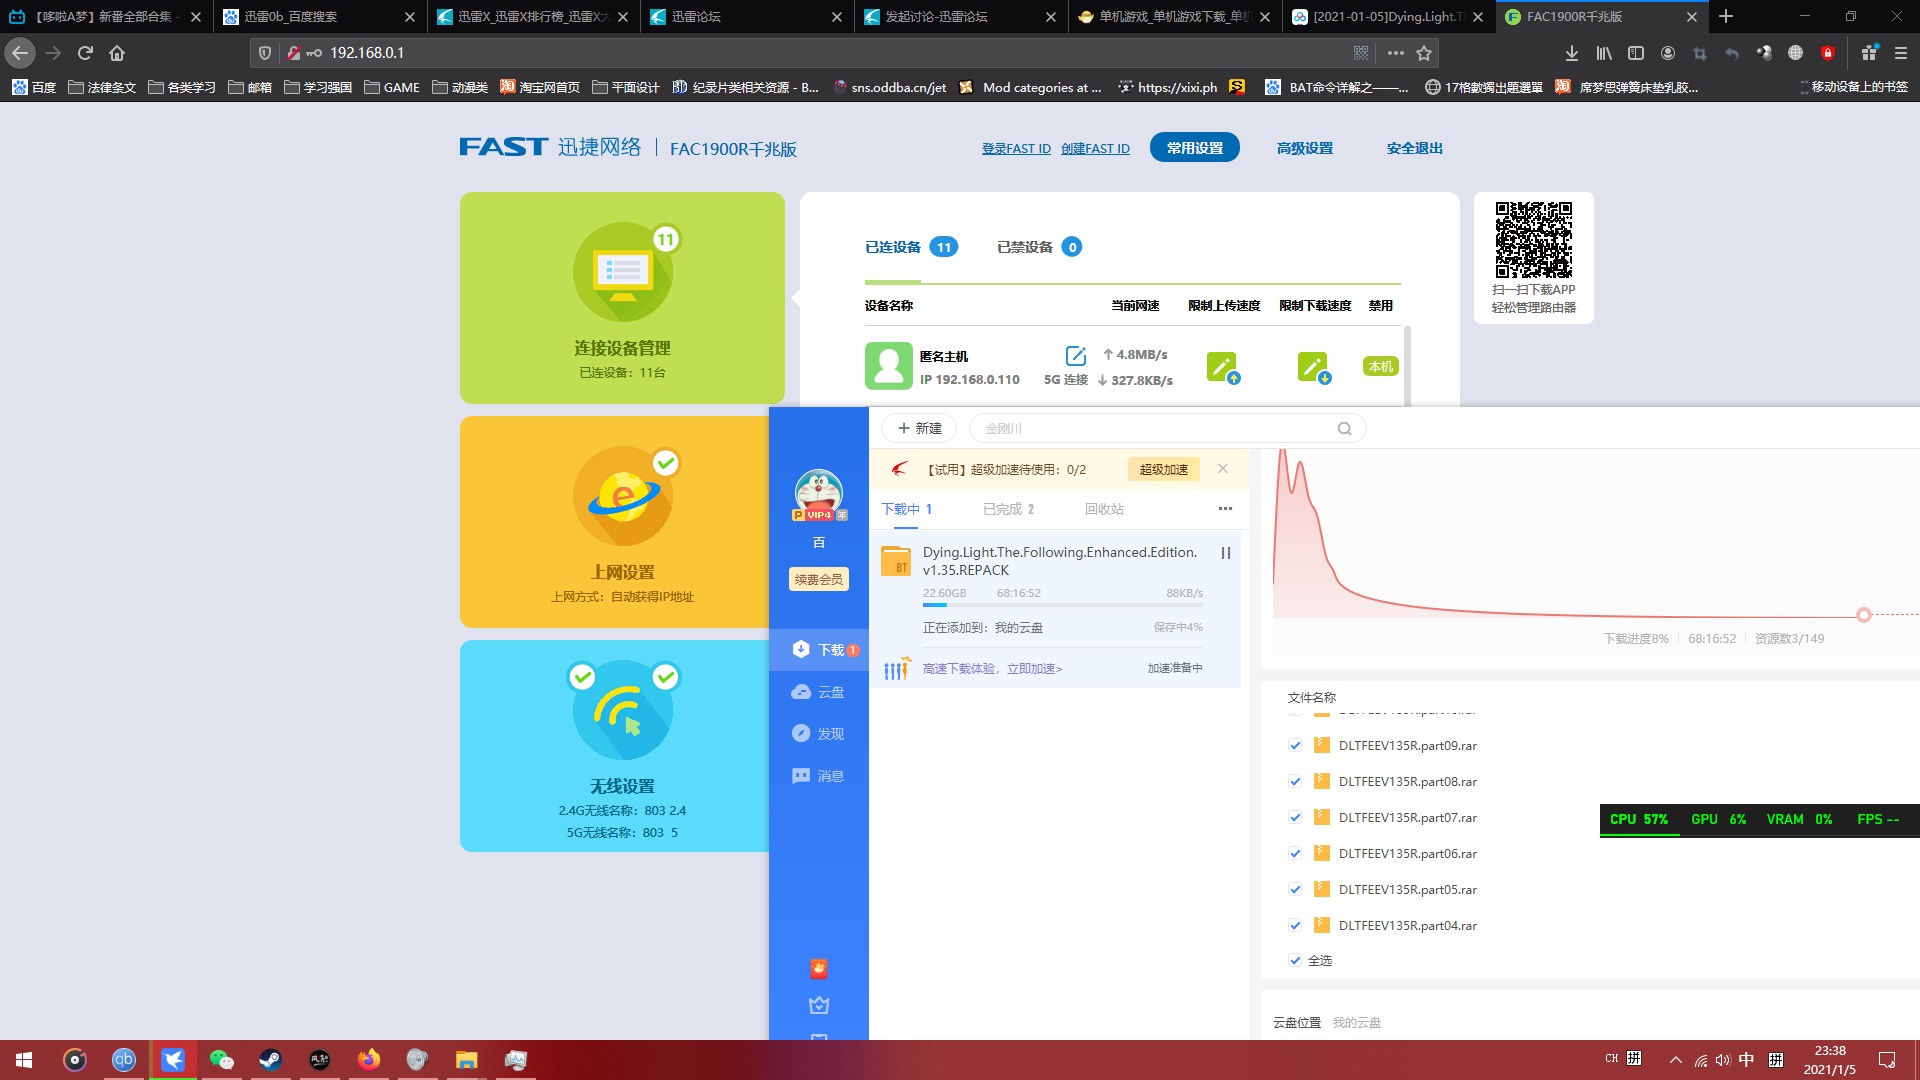The height and width of the screenshot is (1080, 1920).
Task: Click the search magnifier icon in Xunlei
Action: 1344,429
